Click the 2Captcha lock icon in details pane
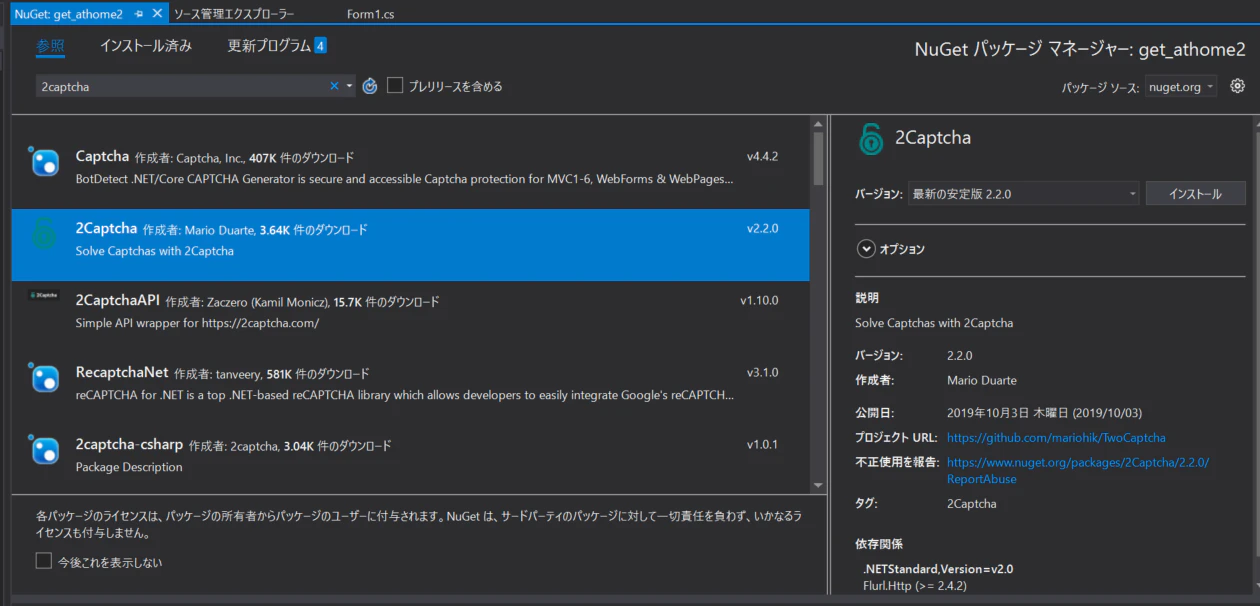 click(871, 138)
